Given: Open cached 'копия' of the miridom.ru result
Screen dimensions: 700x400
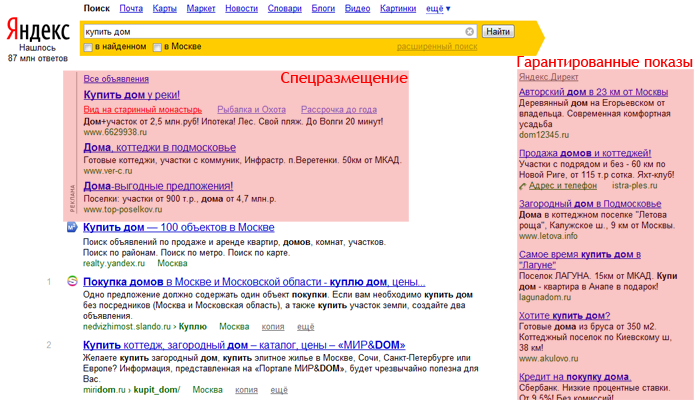Looking at the screenshot, I should [246, 390].
